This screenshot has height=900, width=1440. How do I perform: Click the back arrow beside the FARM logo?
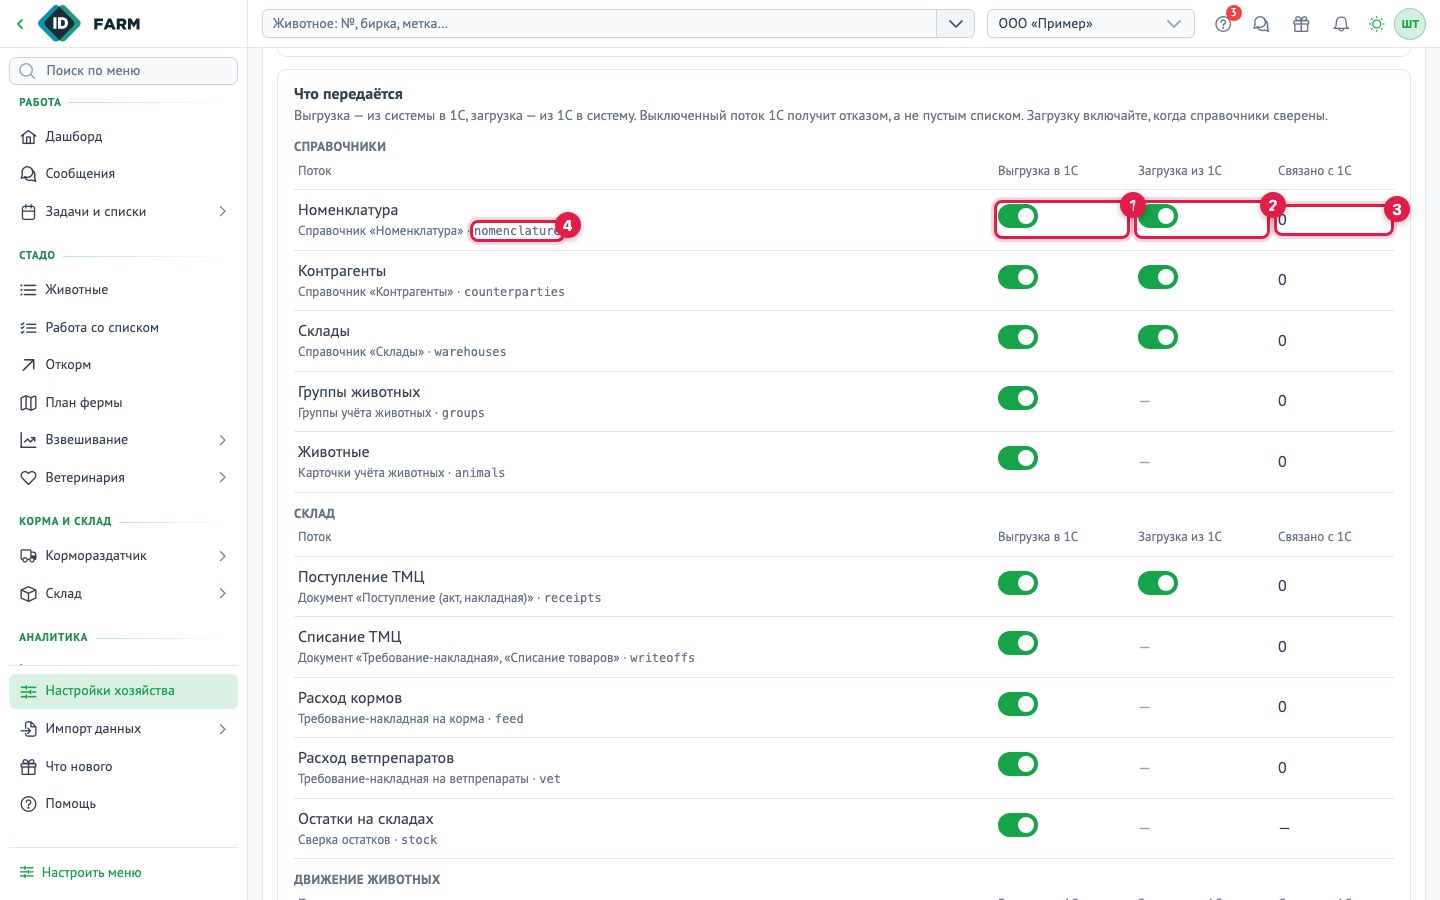tap(20, 24)
